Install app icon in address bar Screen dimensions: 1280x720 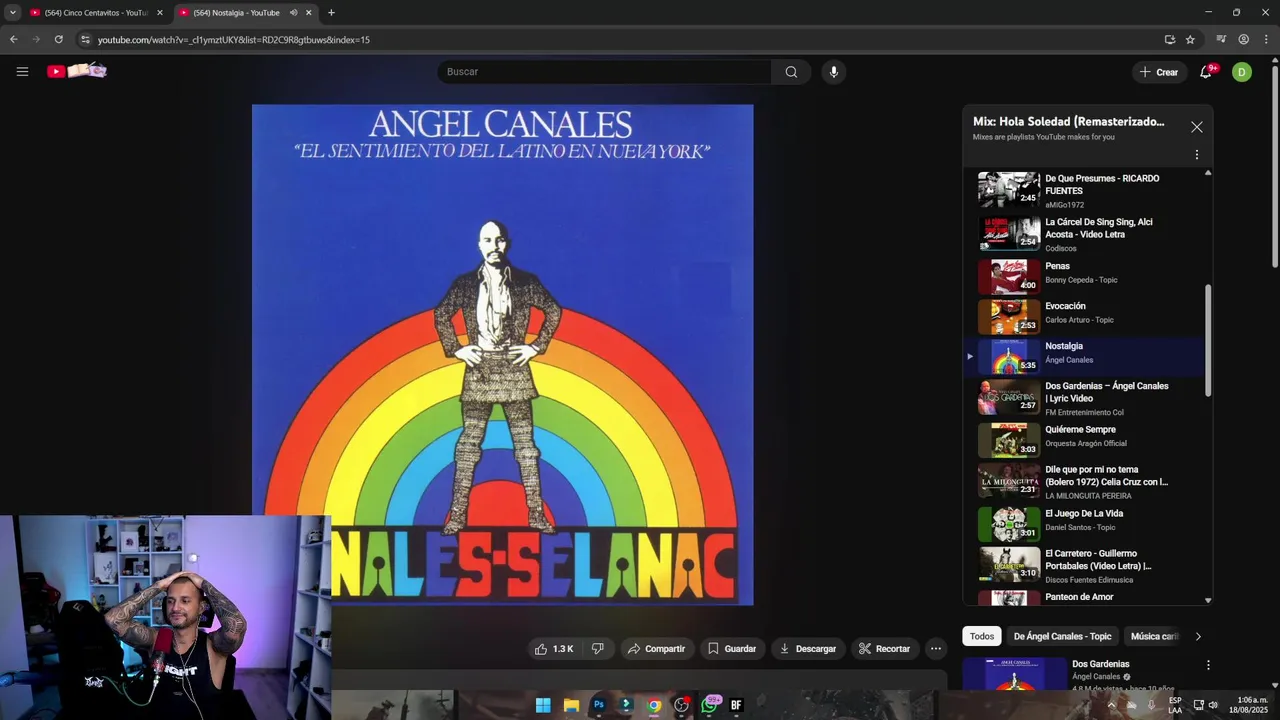(1170, 40)
